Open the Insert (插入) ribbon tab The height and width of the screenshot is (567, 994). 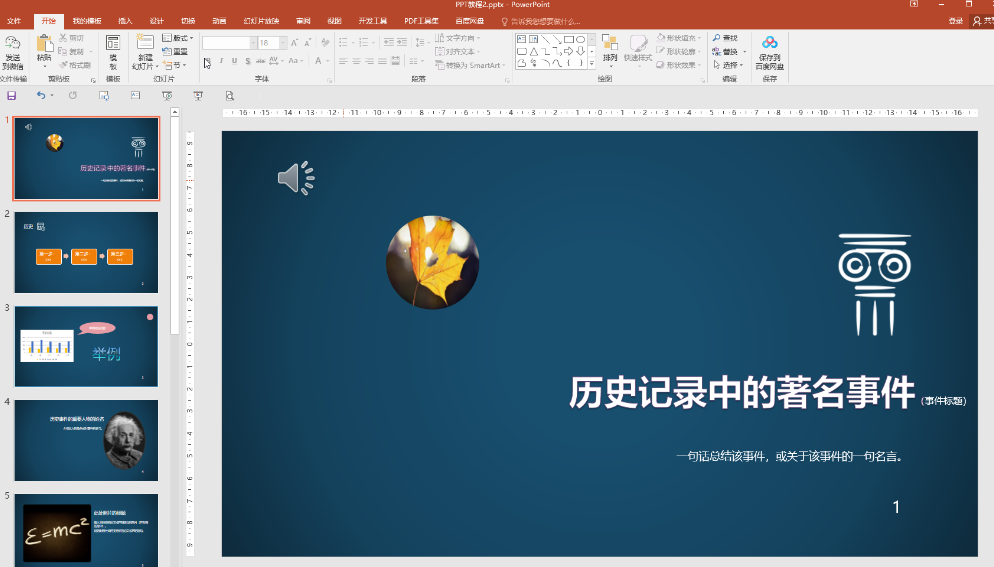click(124, 20)
